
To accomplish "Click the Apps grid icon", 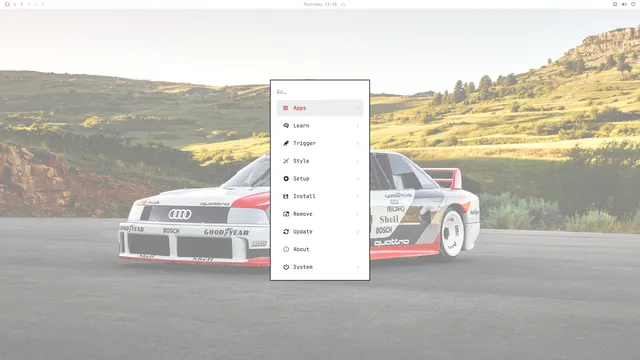I will pyautogui.click(x=286, y=108).
